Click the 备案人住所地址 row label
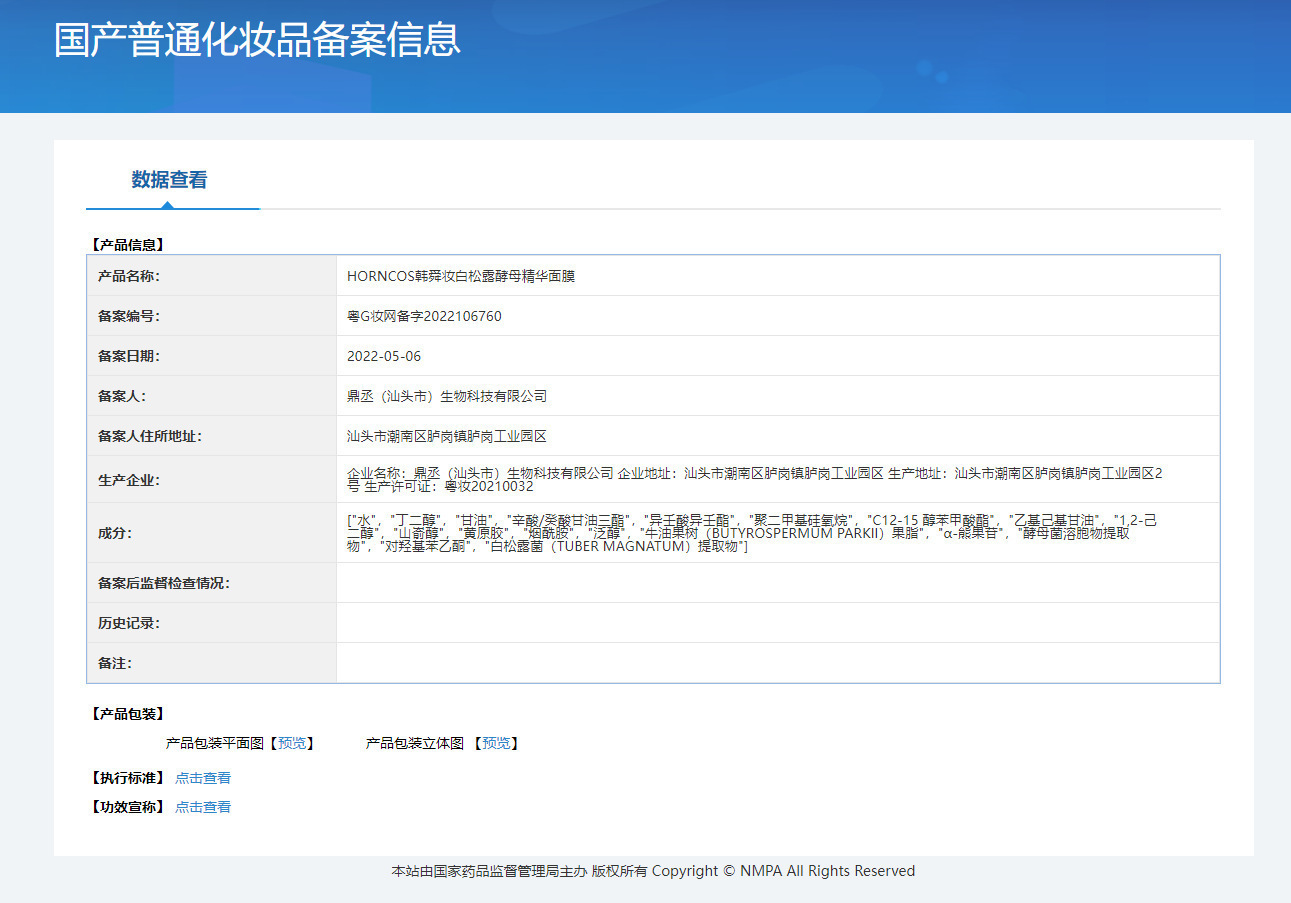 (149, 436)
